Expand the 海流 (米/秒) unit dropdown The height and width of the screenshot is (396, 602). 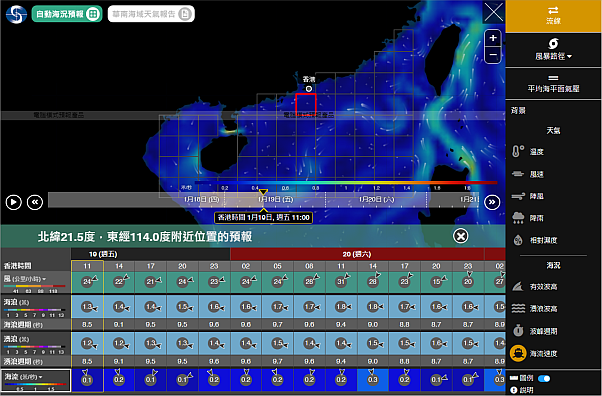click(x=24, y=377)
